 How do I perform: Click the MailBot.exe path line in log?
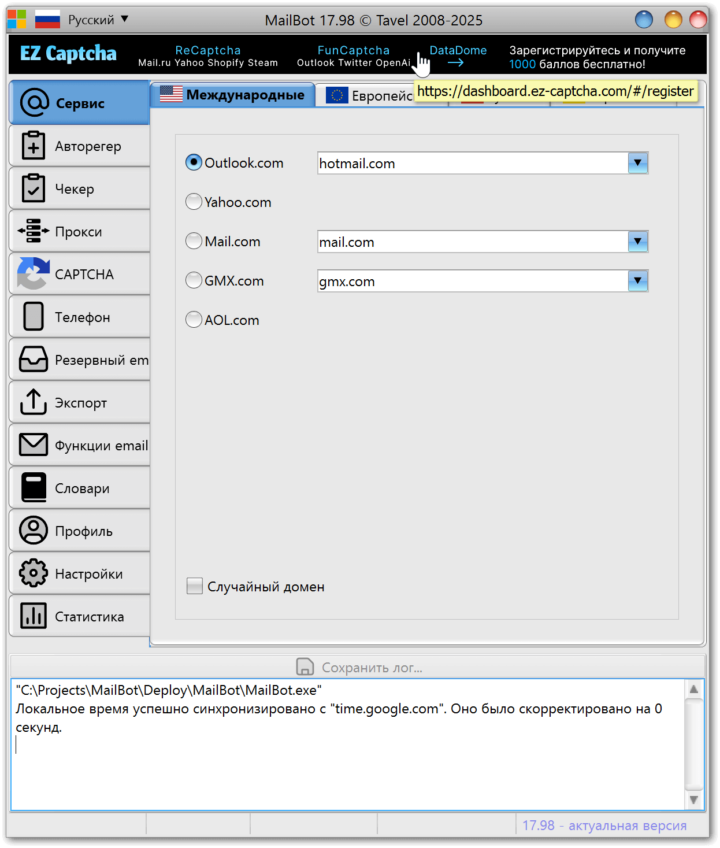click(169, 690)
